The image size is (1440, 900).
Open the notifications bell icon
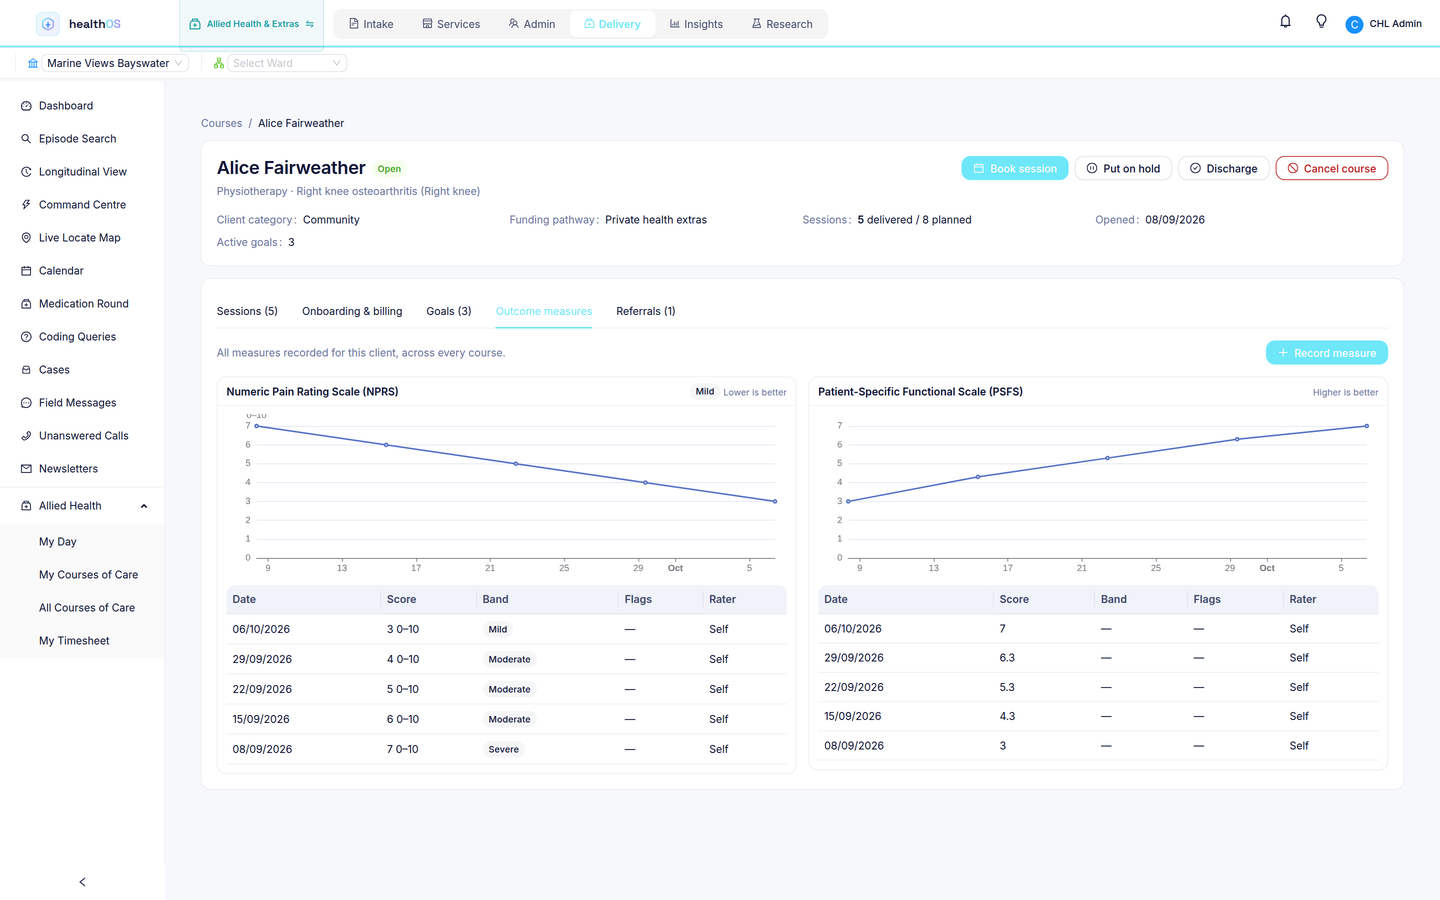1285,22
